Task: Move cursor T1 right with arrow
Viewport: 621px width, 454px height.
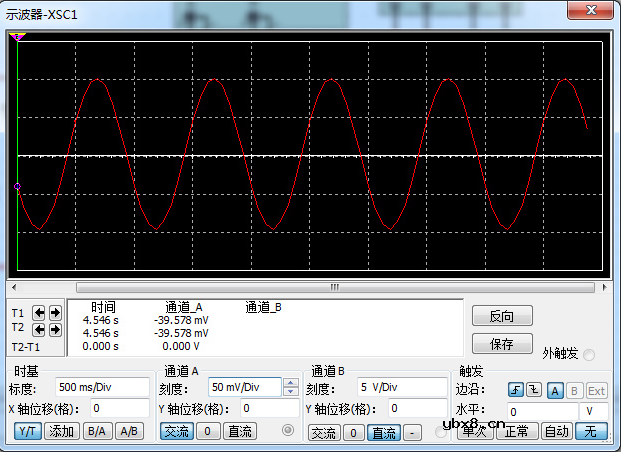Action: (54, 312)
